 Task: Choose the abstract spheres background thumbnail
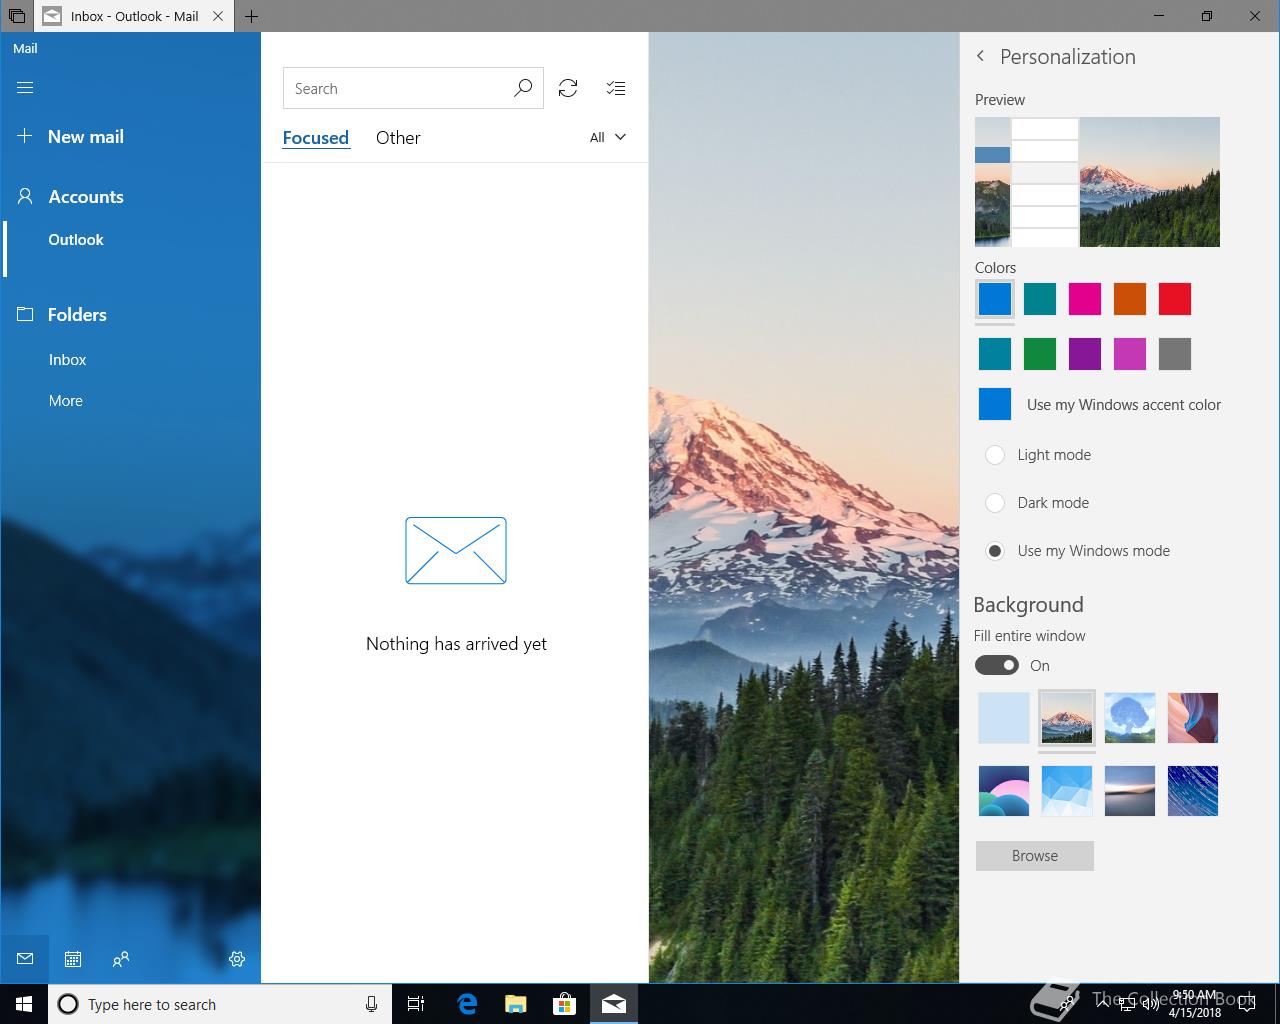click(x=1004, y=791)
